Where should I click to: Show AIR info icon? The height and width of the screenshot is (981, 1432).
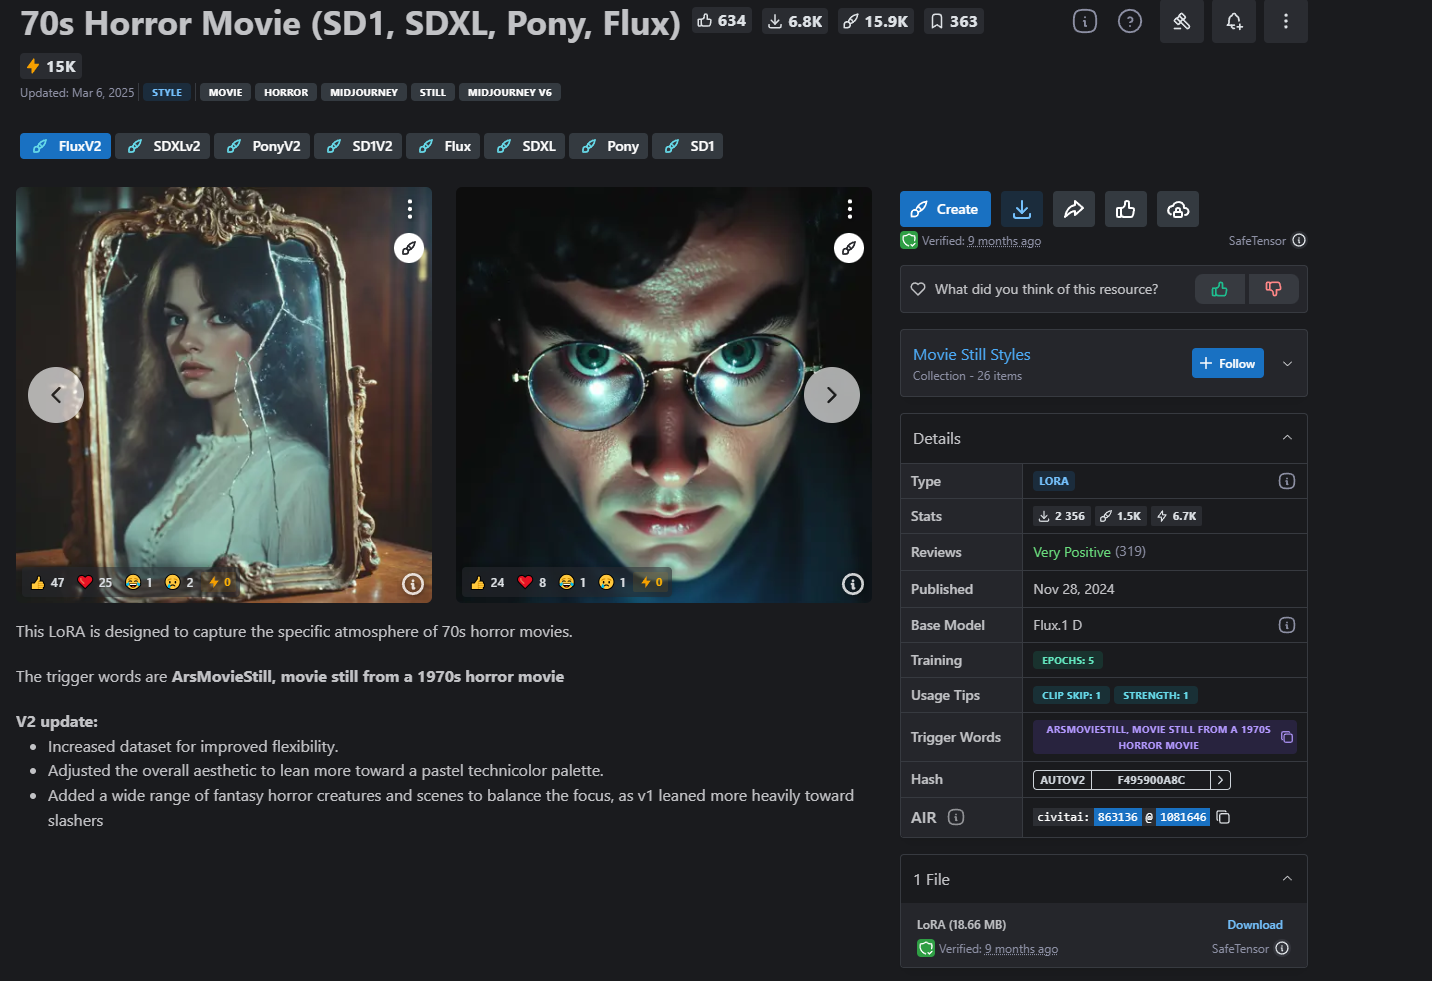[x=956, y=817]
